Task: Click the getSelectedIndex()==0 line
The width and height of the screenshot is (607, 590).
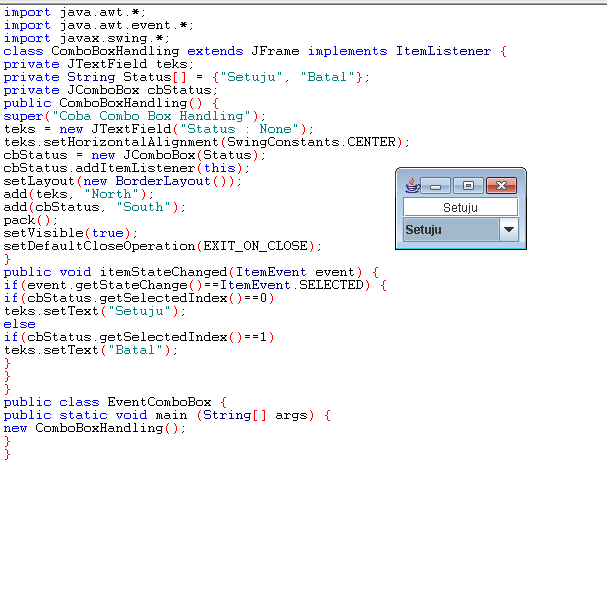Action: 139,298
